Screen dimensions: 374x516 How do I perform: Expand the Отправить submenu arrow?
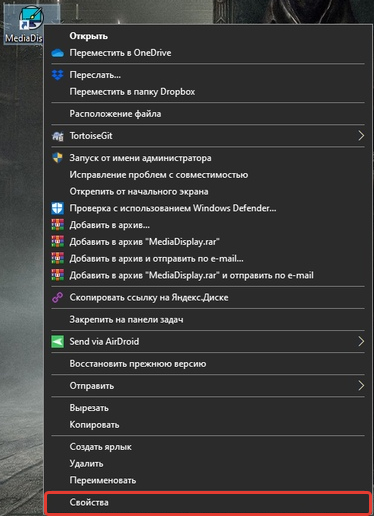(361, 386)
